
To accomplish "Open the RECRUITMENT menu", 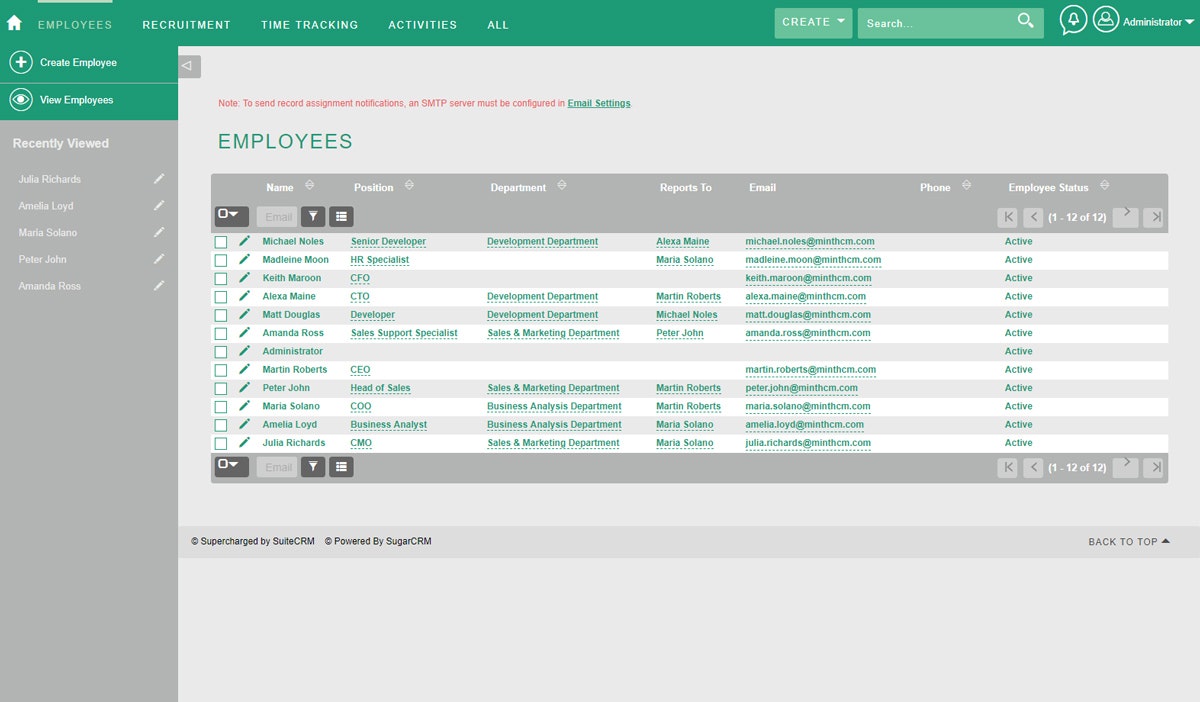I will 186,25.
